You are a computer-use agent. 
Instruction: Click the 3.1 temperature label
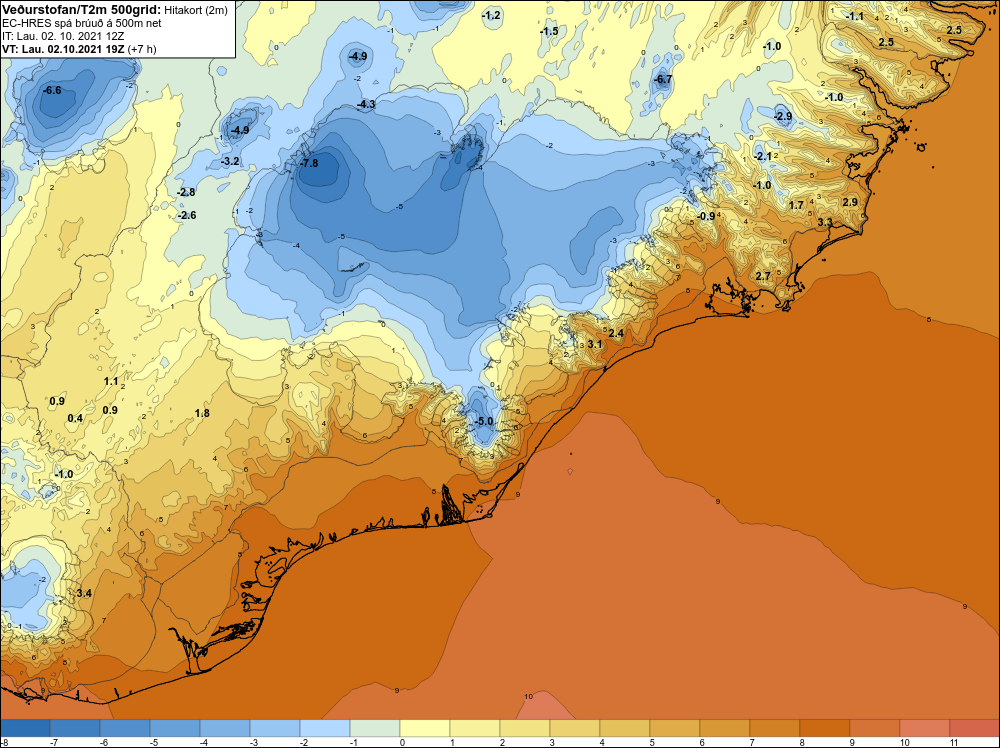tap(594, 344)
